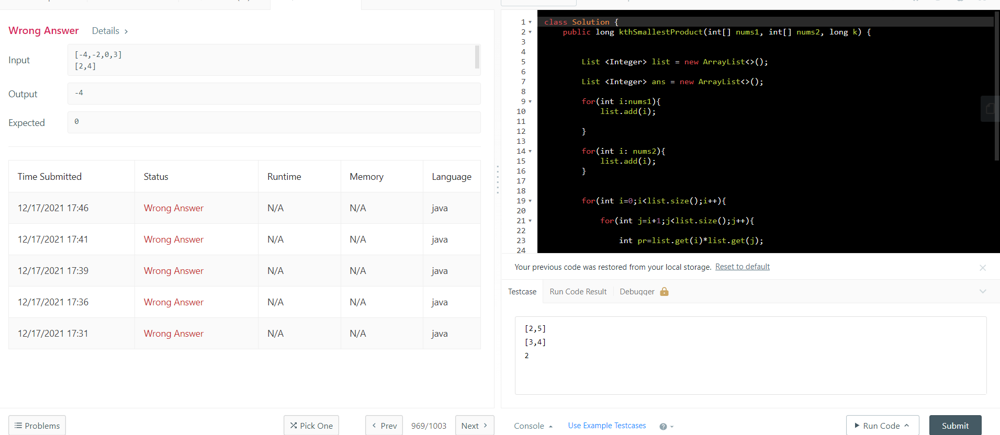Switch to the Run Code Result tab
The width and height of the screenshot is (1000, 435).
578,291
